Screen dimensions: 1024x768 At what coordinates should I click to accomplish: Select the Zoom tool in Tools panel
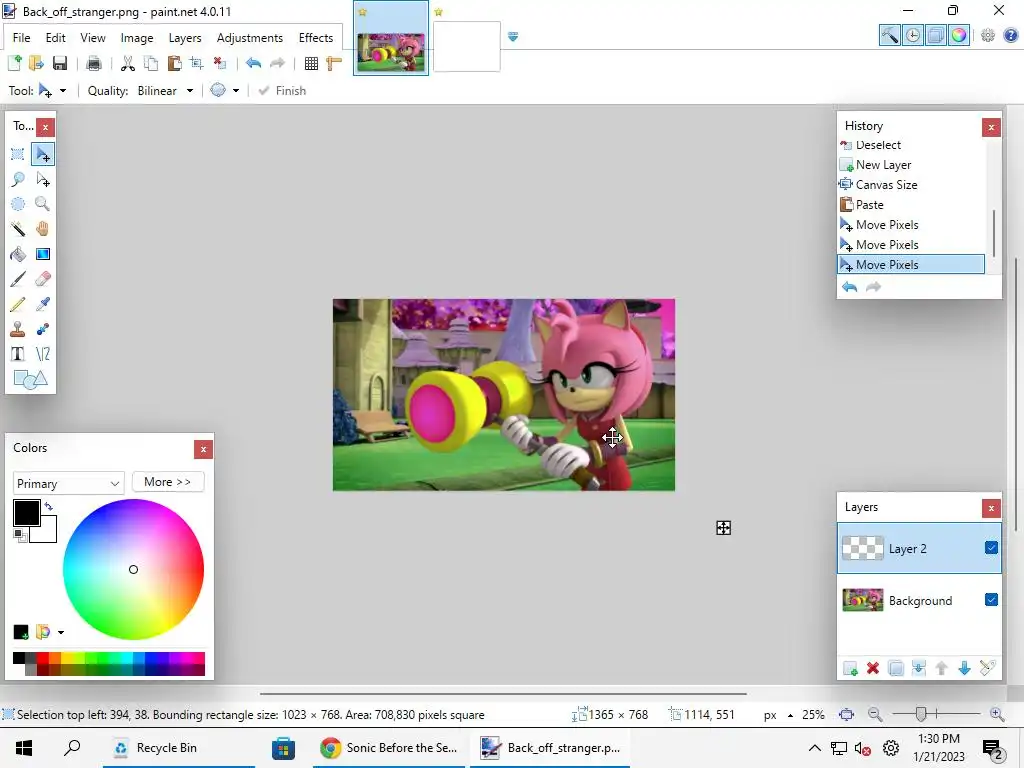click(42, 204)
